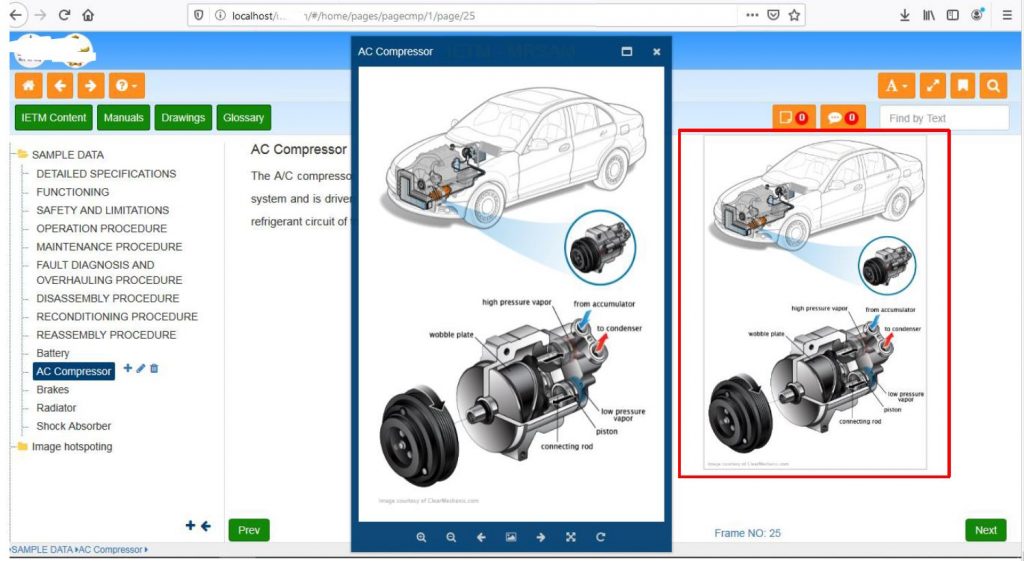Open the orange help question dropdown
Viewport: 1024px width, 561px height.
pos(127,86)
